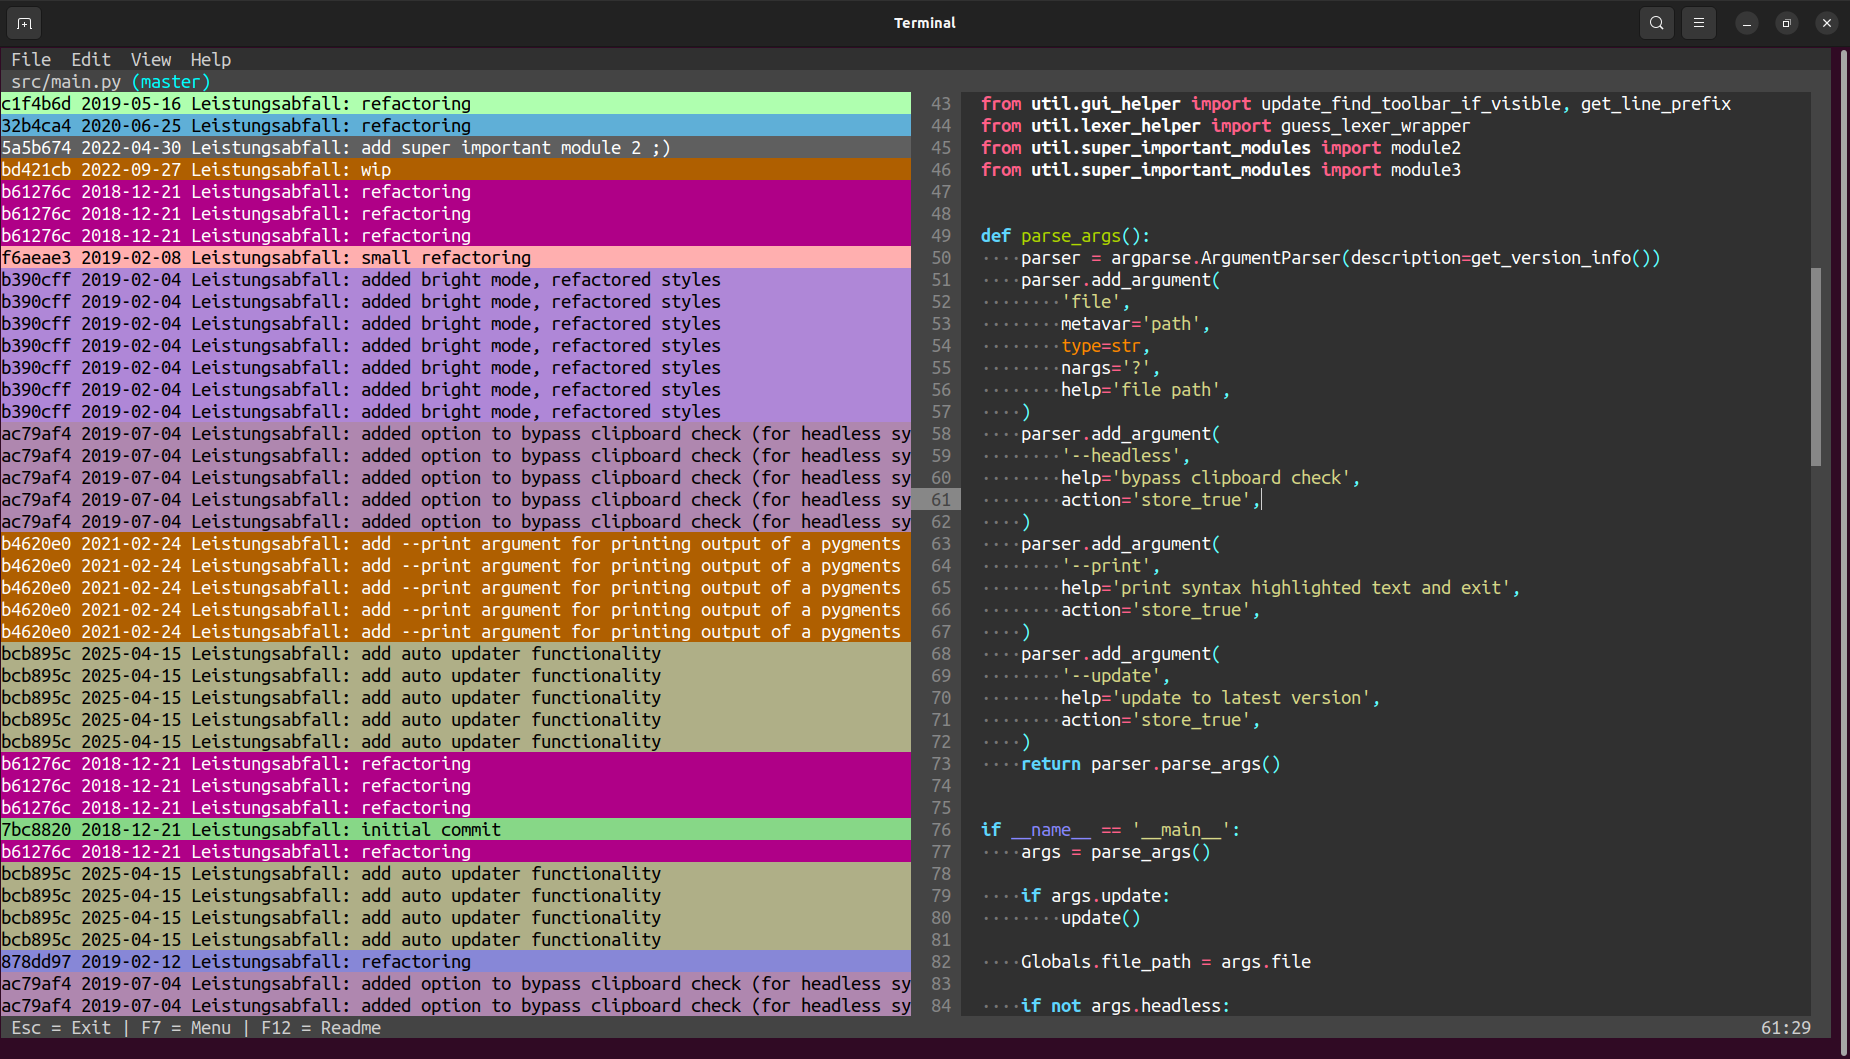Click the new tab icon in title bar
This screenshot has height=1059, width=1850.
click(24, 23)
